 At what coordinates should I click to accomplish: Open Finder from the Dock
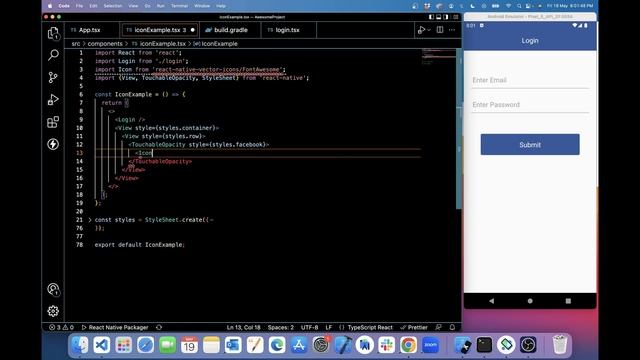coord(80,345)
